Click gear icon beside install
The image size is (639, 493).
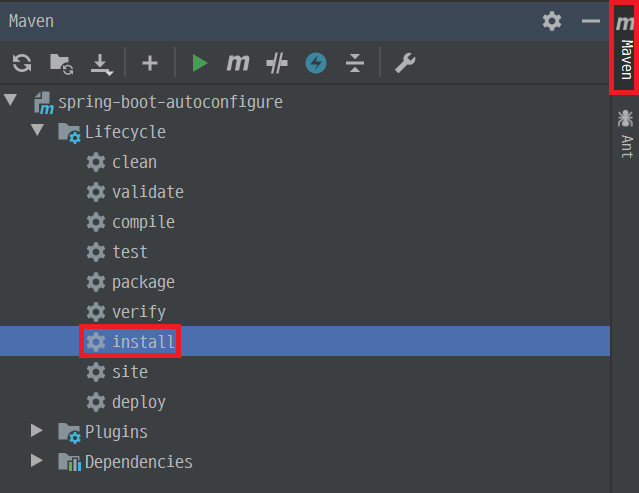[x=96, y=342]
